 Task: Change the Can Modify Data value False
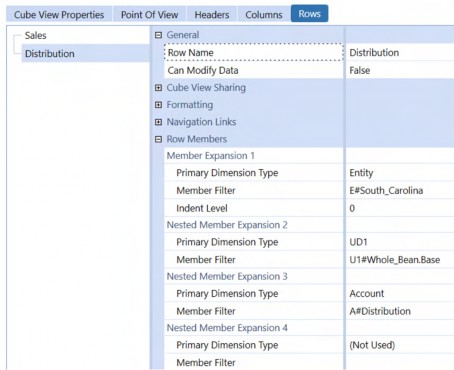[400, 70]
